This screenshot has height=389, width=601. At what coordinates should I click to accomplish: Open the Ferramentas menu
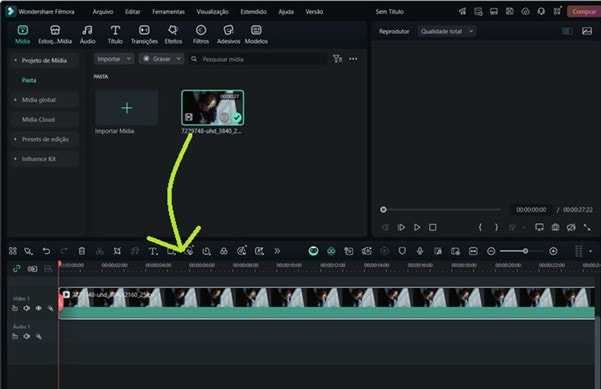point(168,11)
